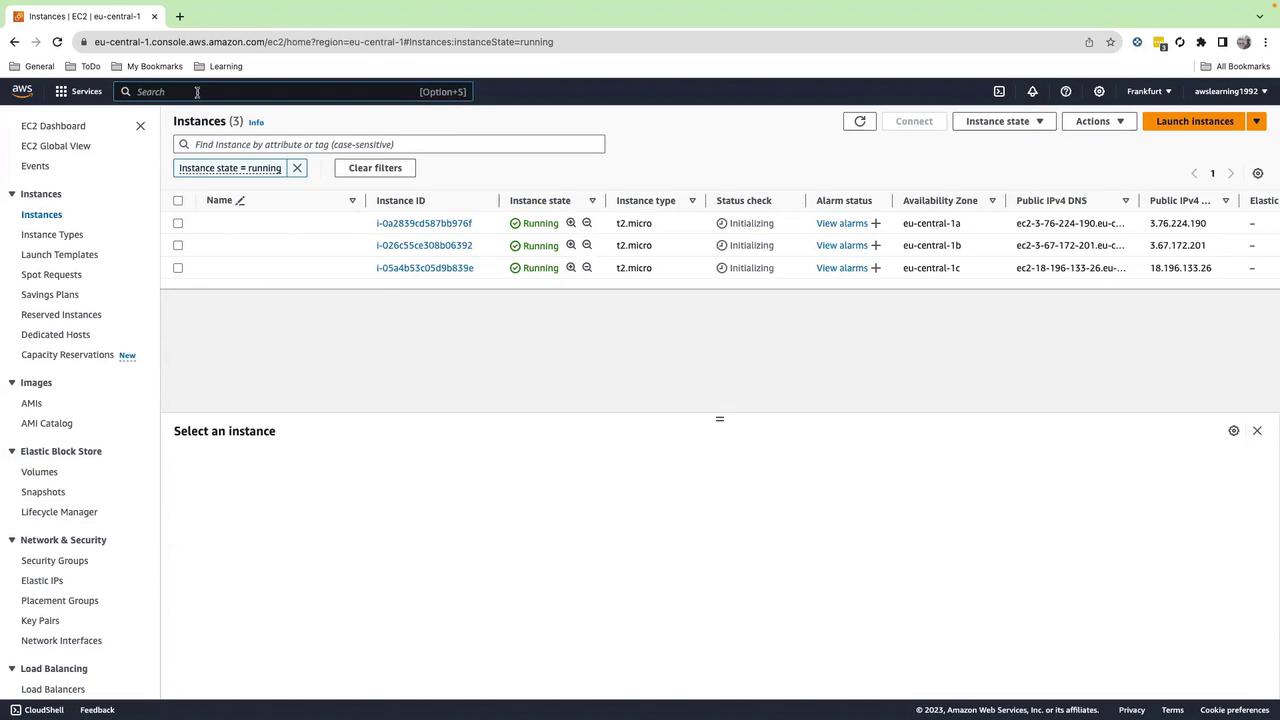
Task: Zoom-in filter icon for instance i-026c55ce308b06392
Action: (571, 245)
